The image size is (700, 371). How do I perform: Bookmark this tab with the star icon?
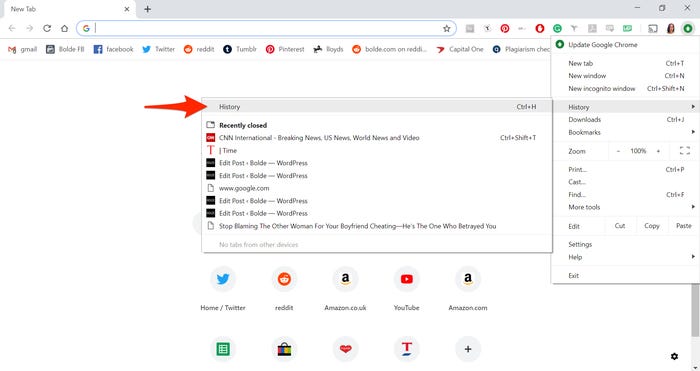click(446, 29)
